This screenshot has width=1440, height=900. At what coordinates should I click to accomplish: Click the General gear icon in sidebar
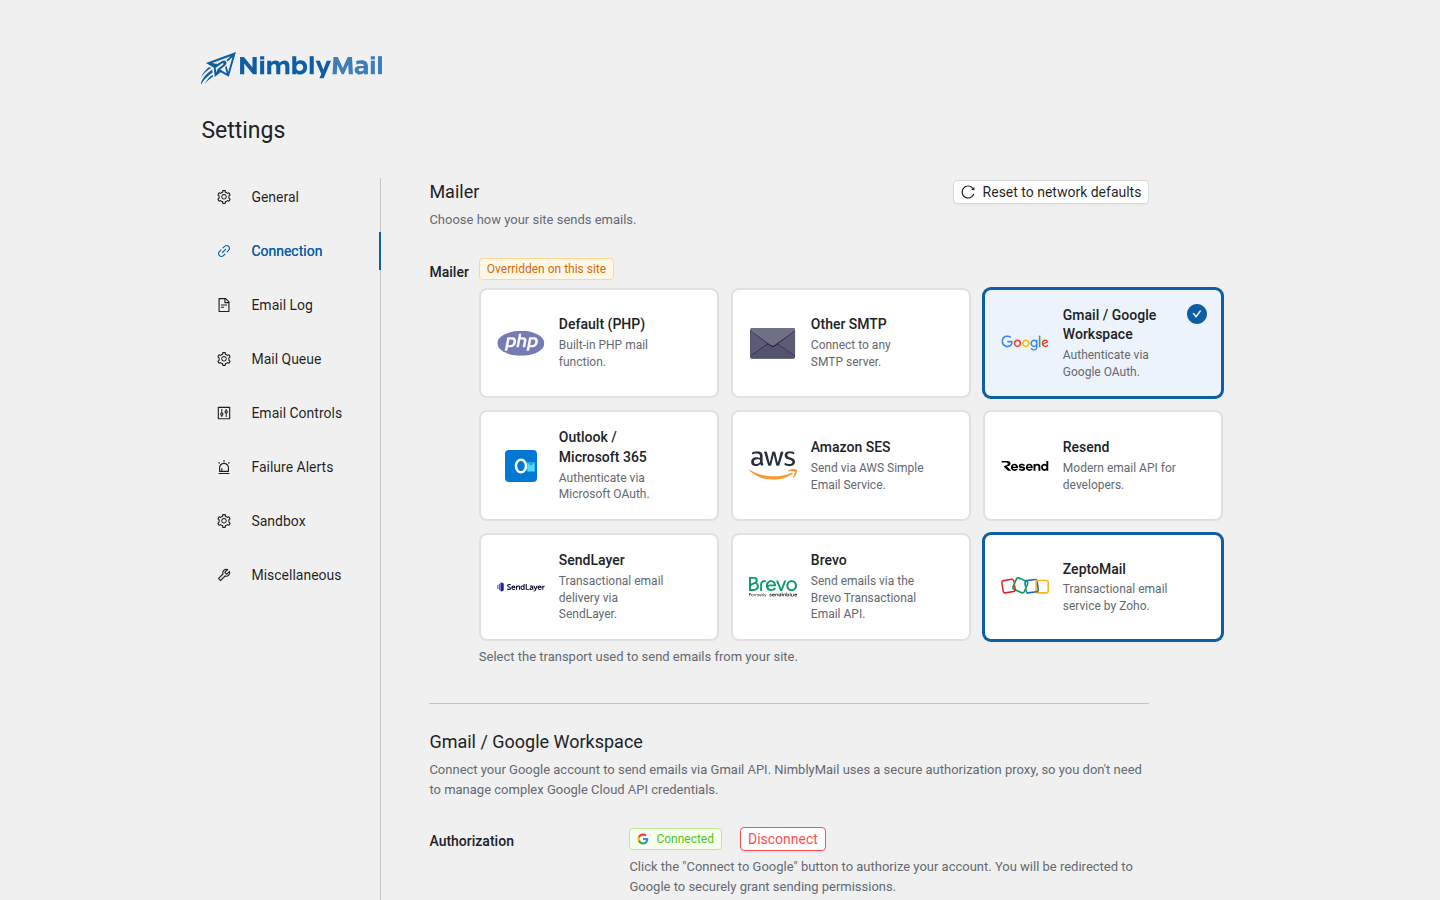(x=224, y=197)
